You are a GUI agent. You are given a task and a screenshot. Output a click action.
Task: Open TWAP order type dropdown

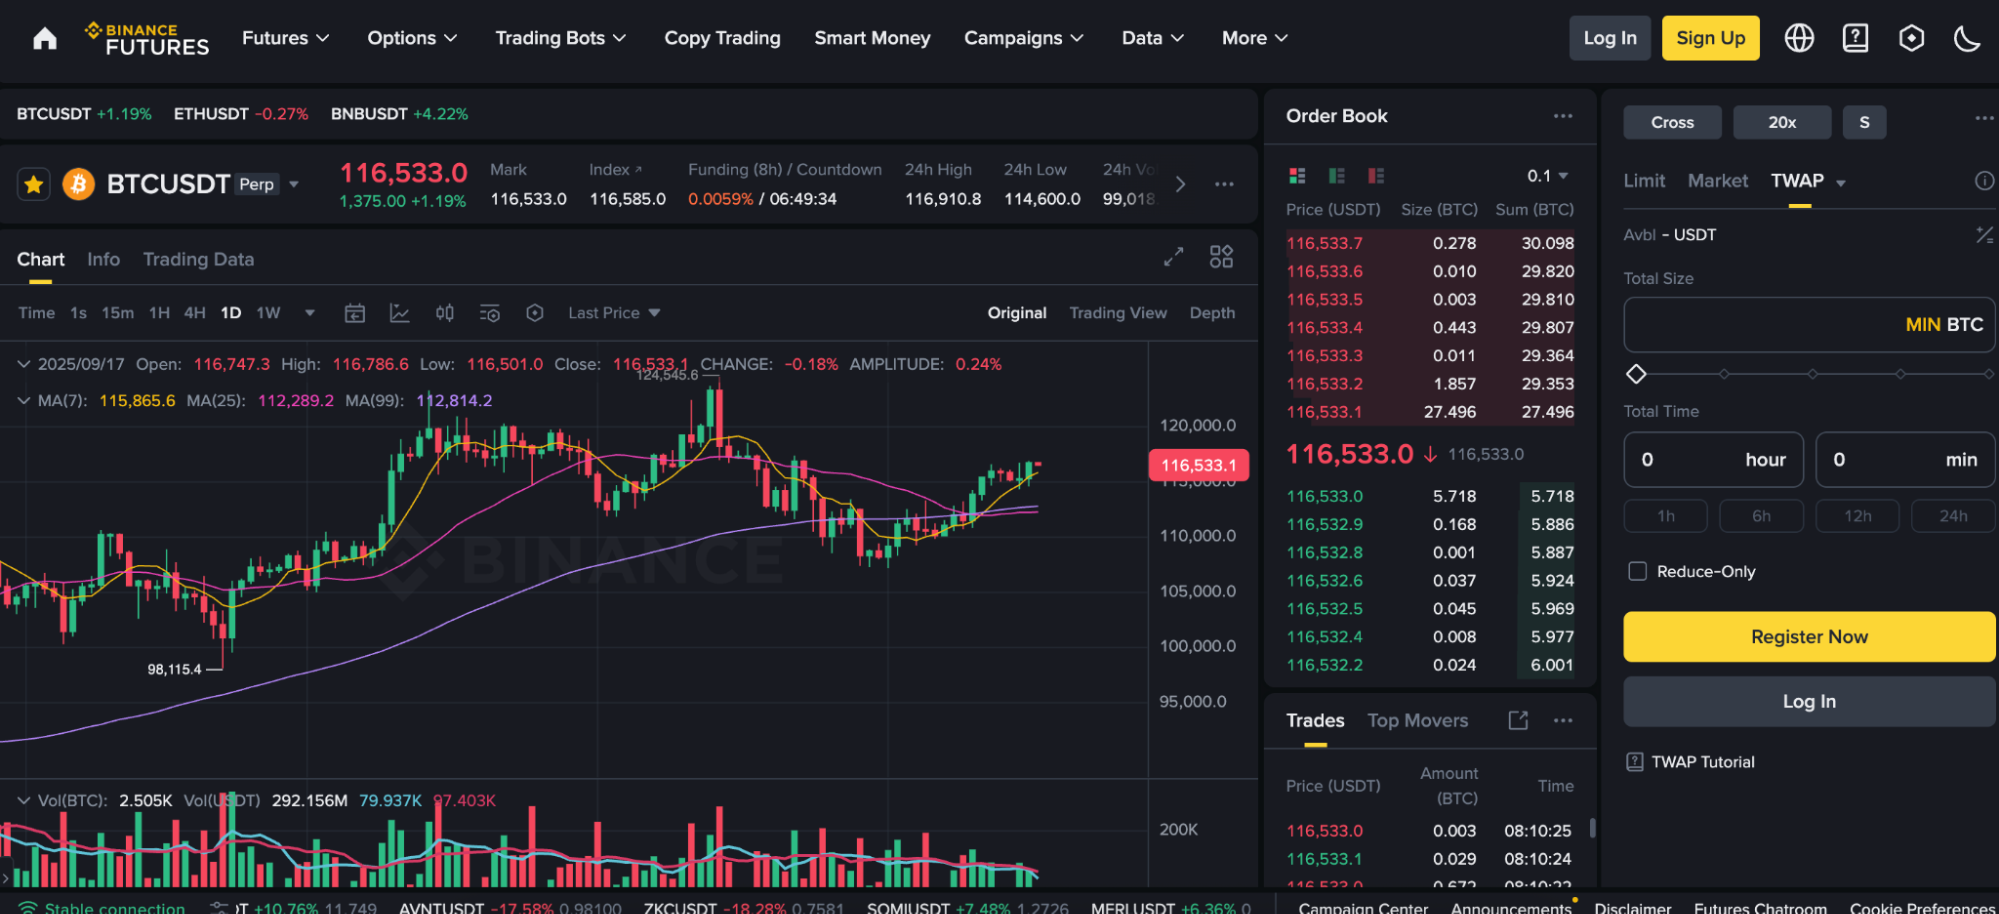[1841, 182]
